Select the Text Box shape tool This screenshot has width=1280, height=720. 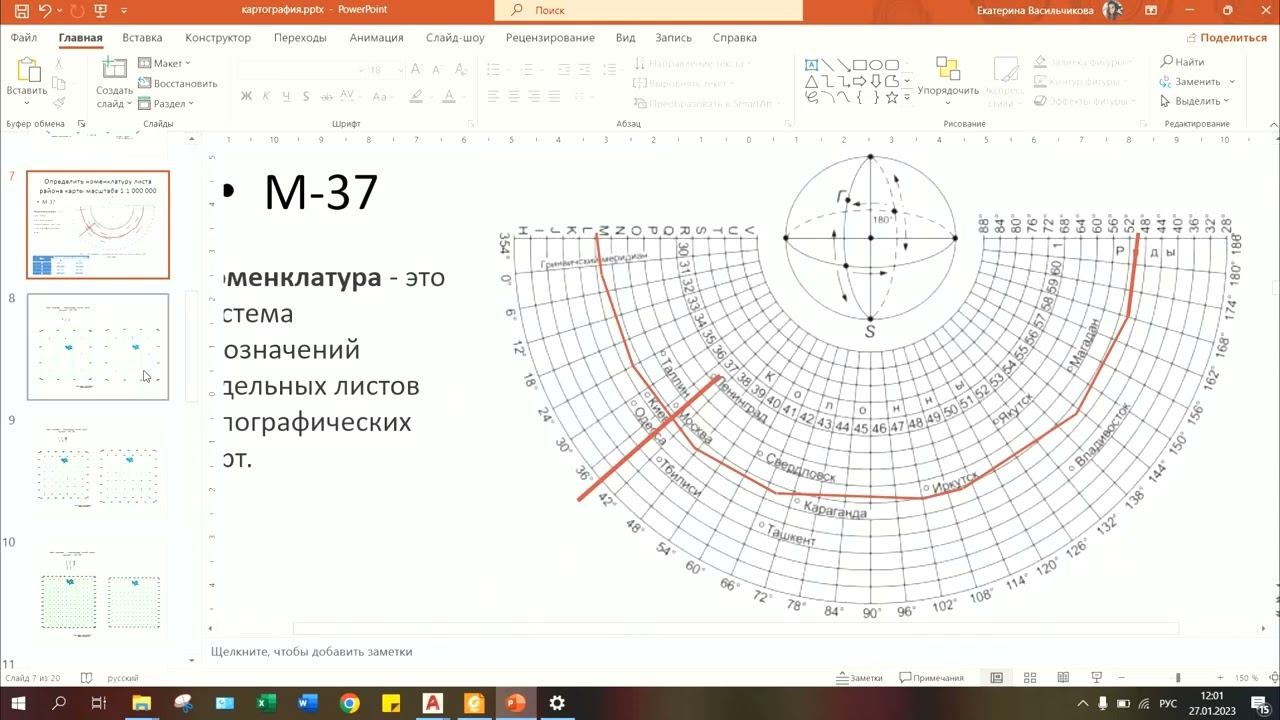(812, 64)
